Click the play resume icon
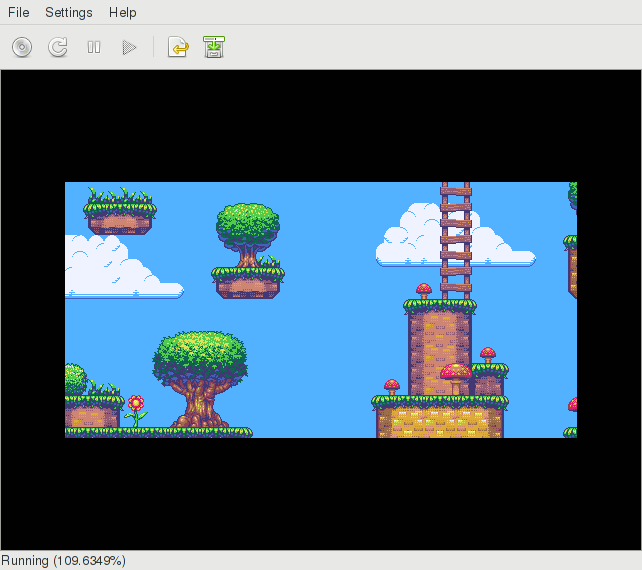This screenshot has height=570, width=642. coord(129,47)
